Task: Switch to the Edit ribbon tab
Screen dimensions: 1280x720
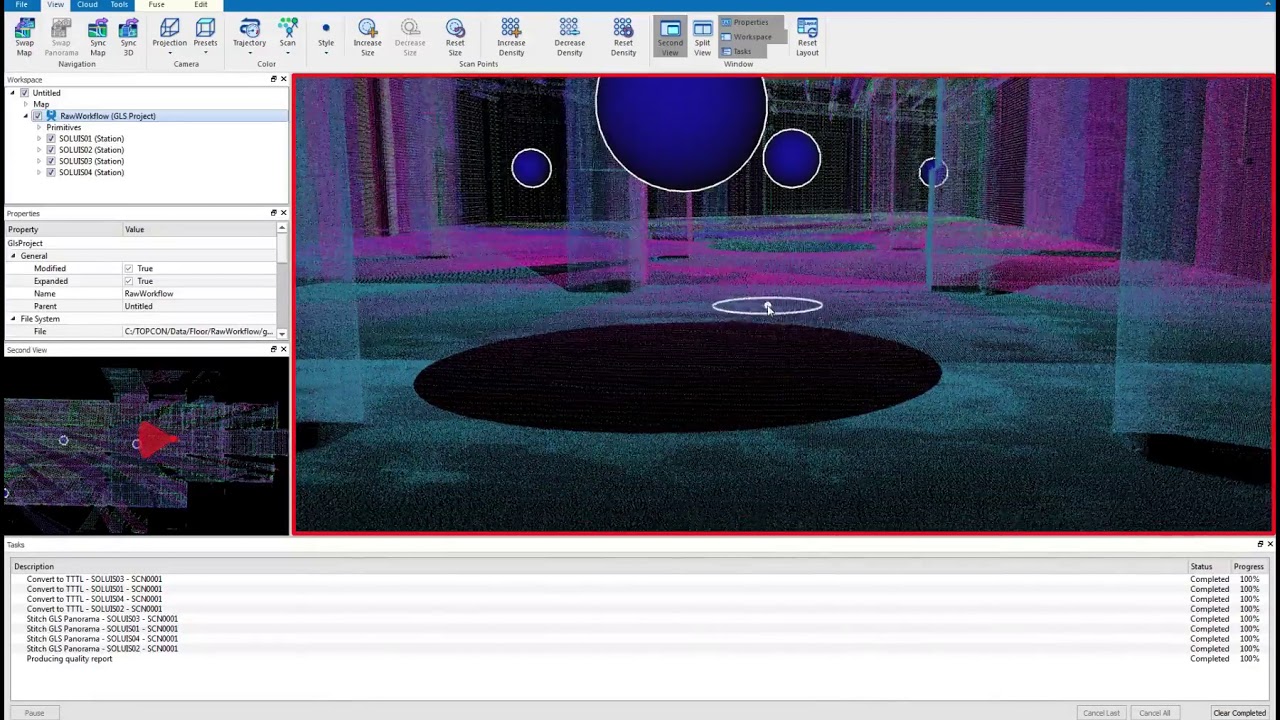Action: click(201, 5)
